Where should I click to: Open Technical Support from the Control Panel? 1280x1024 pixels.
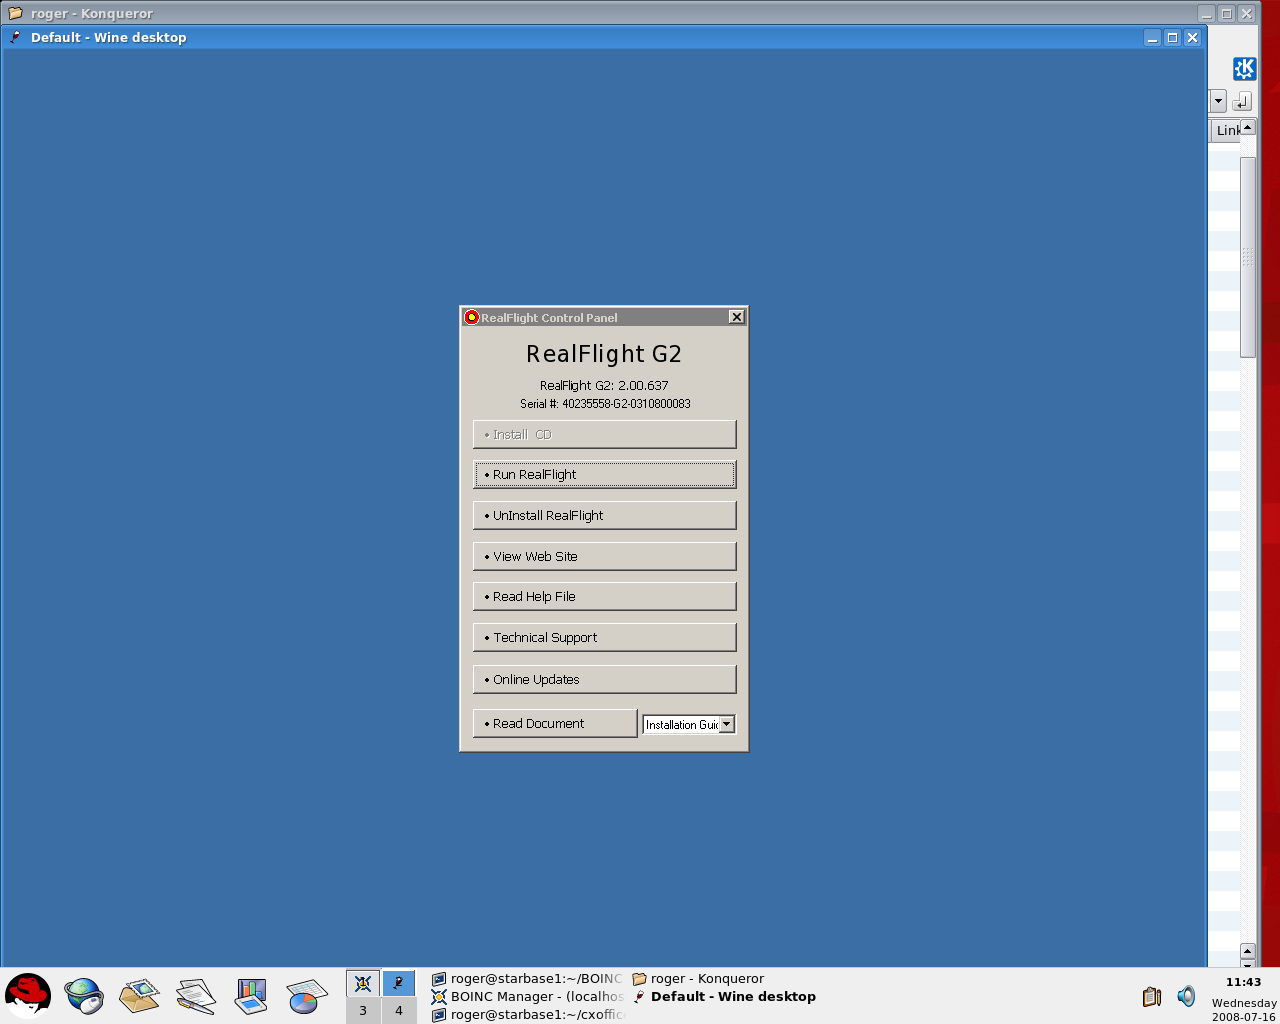tap(604, 637)
